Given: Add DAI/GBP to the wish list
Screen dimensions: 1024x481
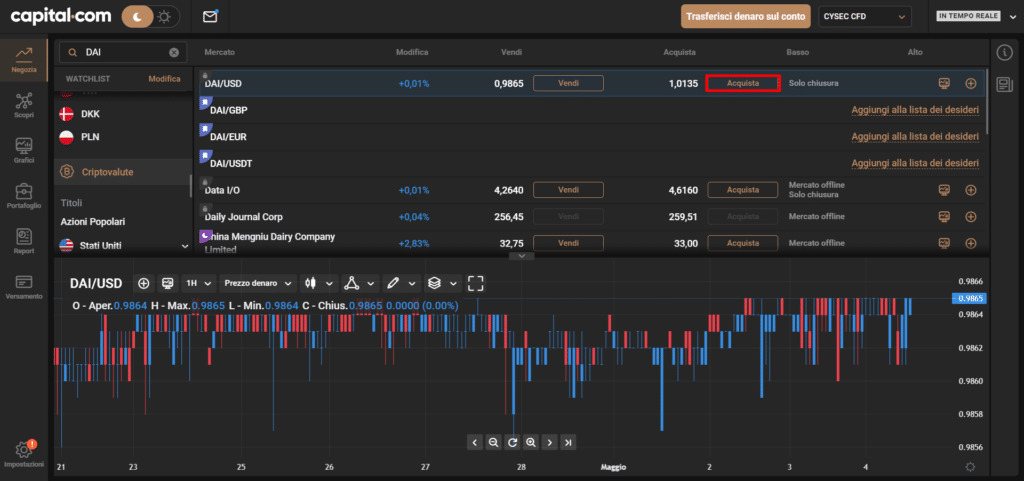Looking at the screenshot, I should coord(915,110).
